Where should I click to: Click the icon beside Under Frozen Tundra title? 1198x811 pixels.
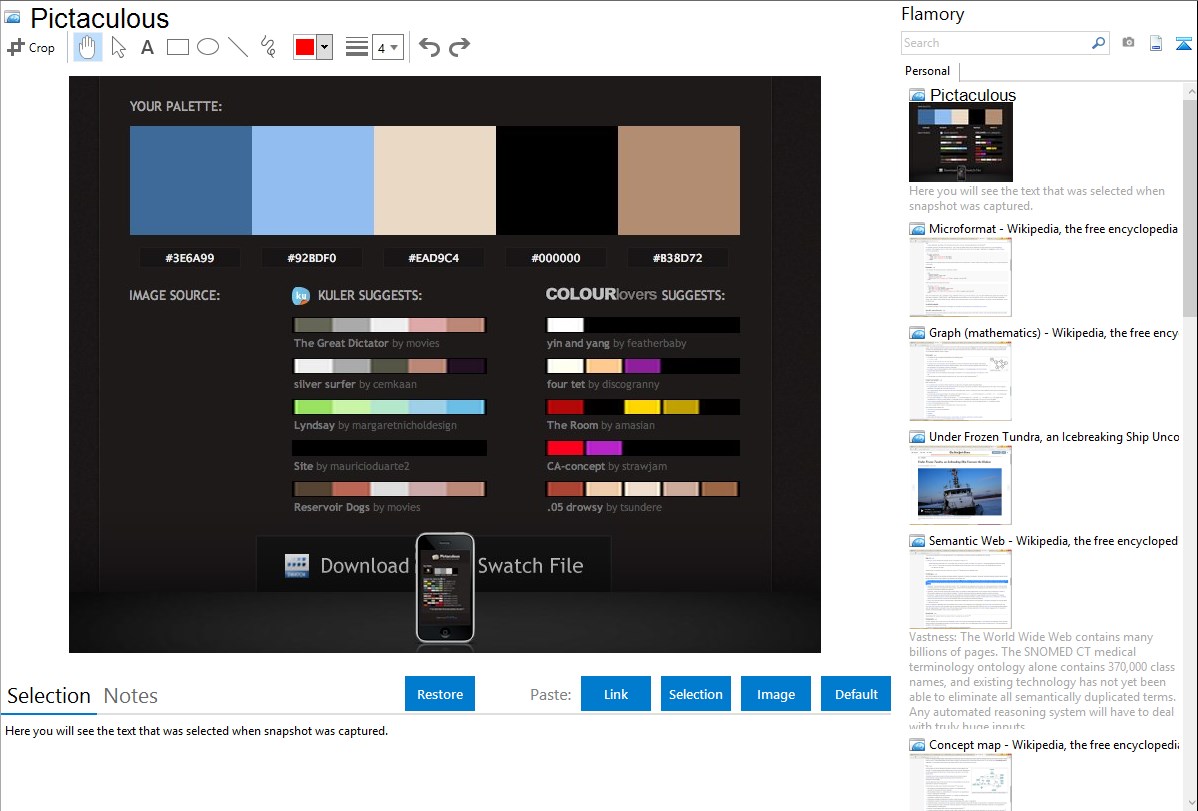click(917, 437)
